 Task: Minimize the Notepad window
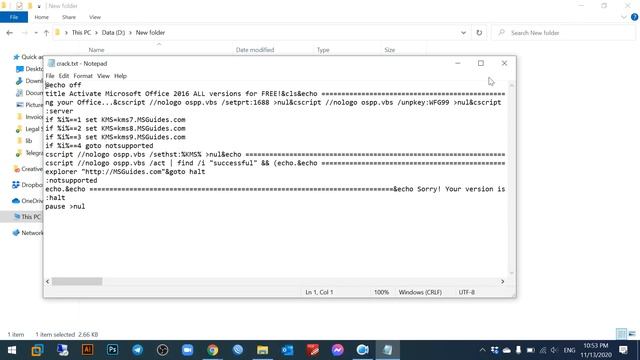point(458,63)
